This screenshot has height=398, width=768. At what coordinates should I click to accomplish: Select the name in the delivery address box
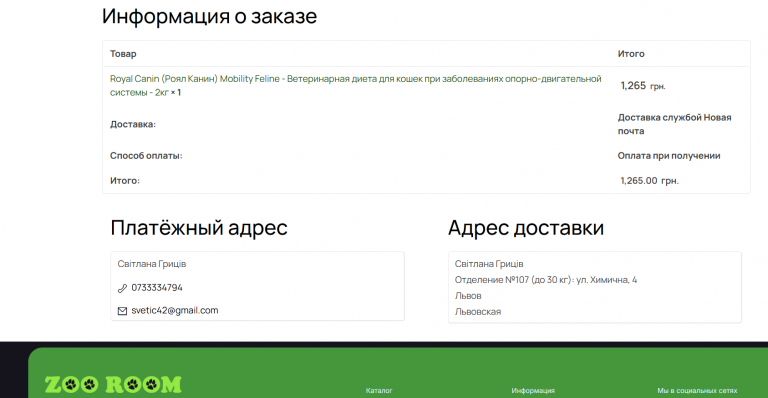(489, 264)
